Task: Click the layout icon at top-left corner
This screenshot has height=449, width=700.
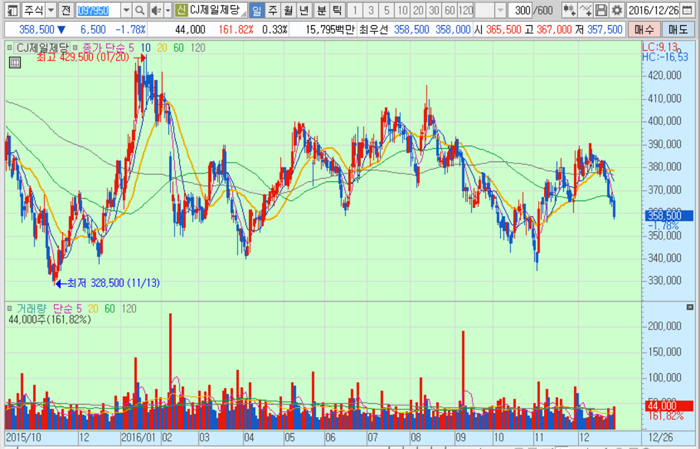Action: coord(8,10)
